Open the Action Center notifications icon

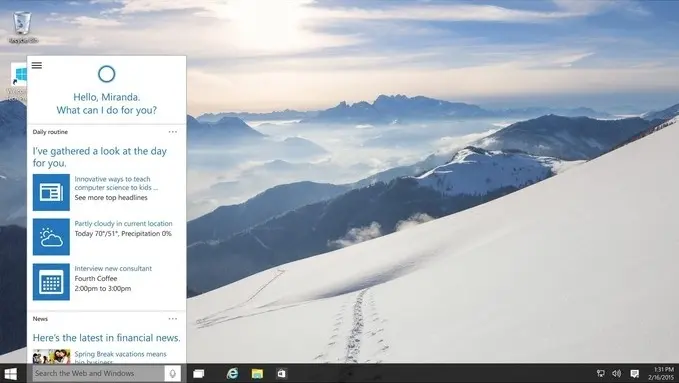(634, 373)
